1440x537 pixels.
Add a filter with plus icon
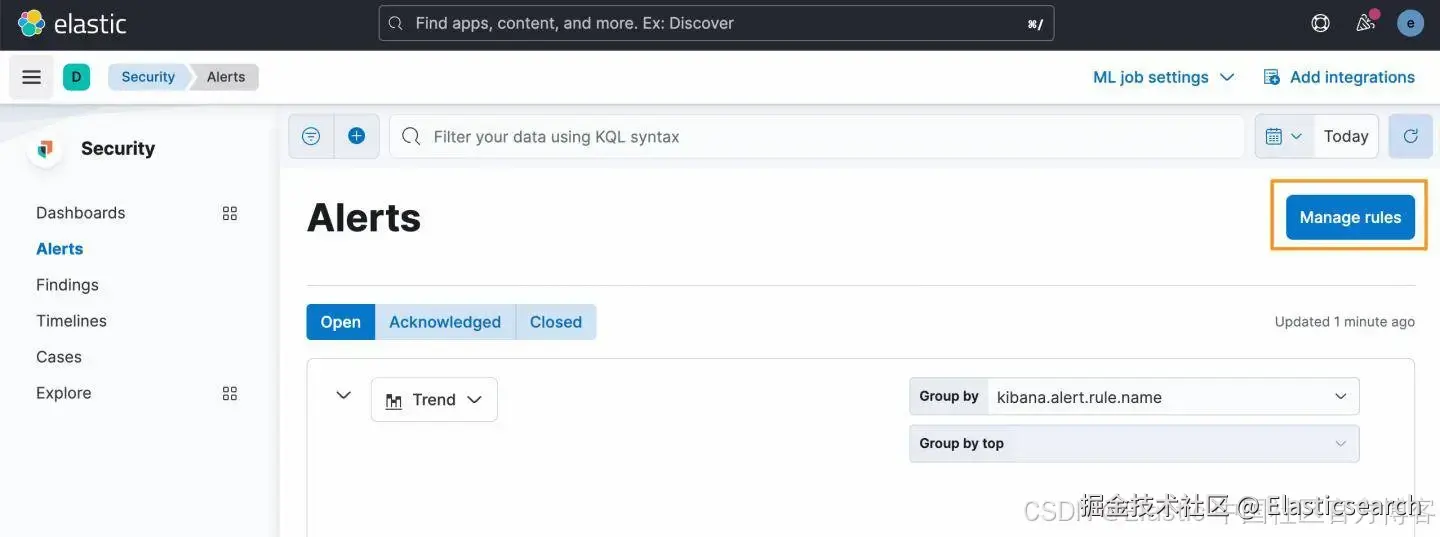point(356,136)
